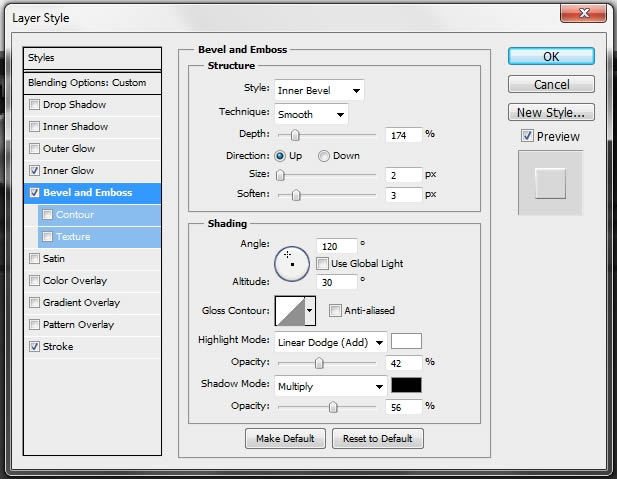Click the Shadow Opacity field showing 56
Image resolution: width=617 pixels, height=479 pixels.
click(404, 407)
